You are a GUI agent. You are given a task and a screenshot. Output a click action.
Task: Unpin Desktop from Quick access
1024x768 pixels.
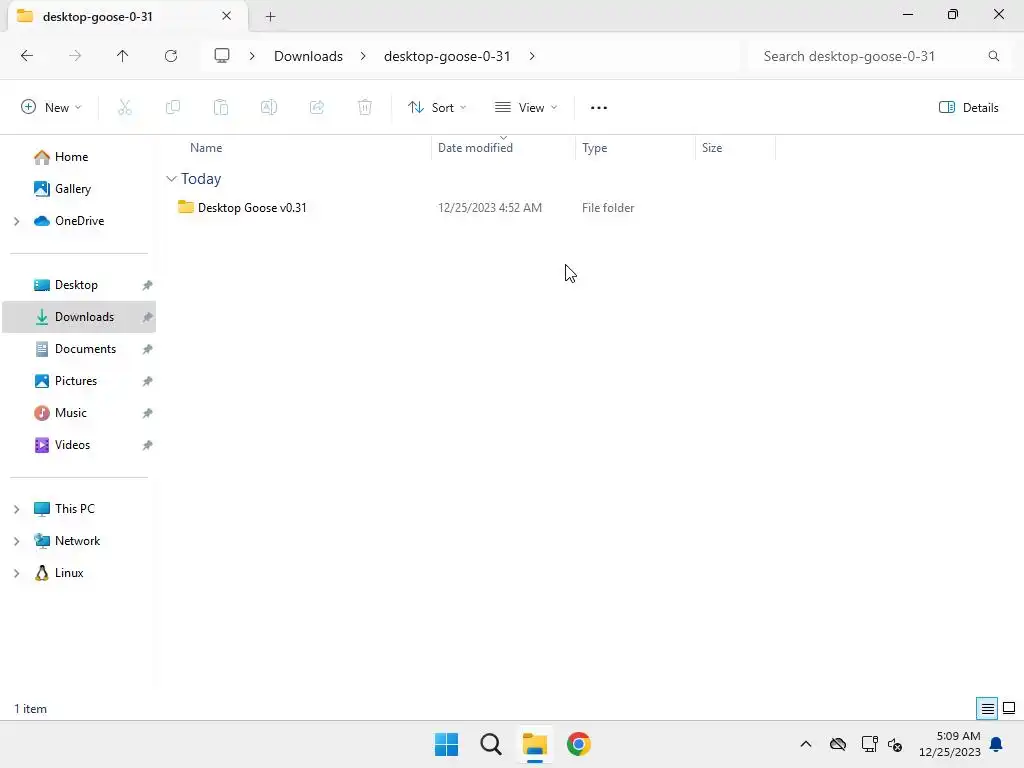point(148,285)
